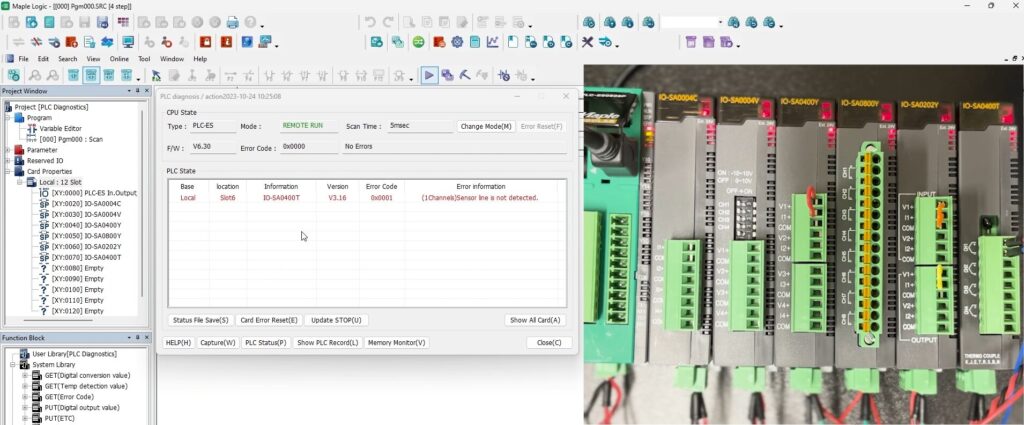Click the teal icon at the start of the ladder toolbar
This screenshot has width=1024, height=425.
coord(13,76)
